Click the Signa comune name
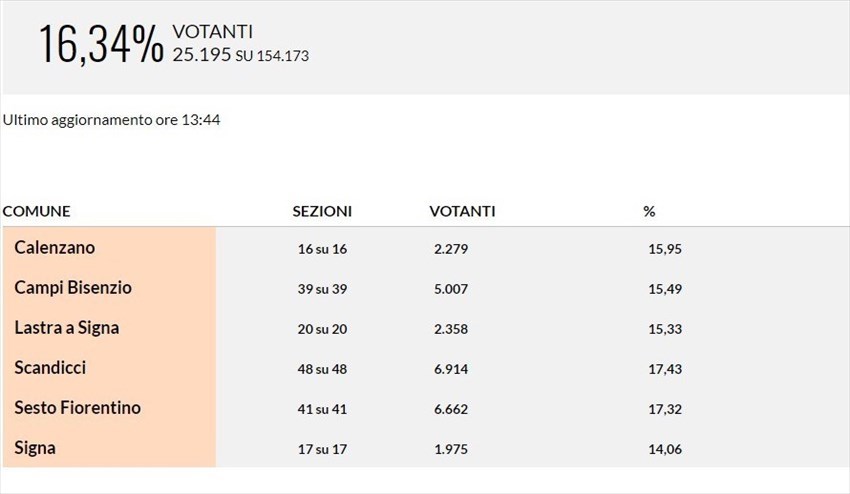850x494 pixels. (x=35, y=448)
